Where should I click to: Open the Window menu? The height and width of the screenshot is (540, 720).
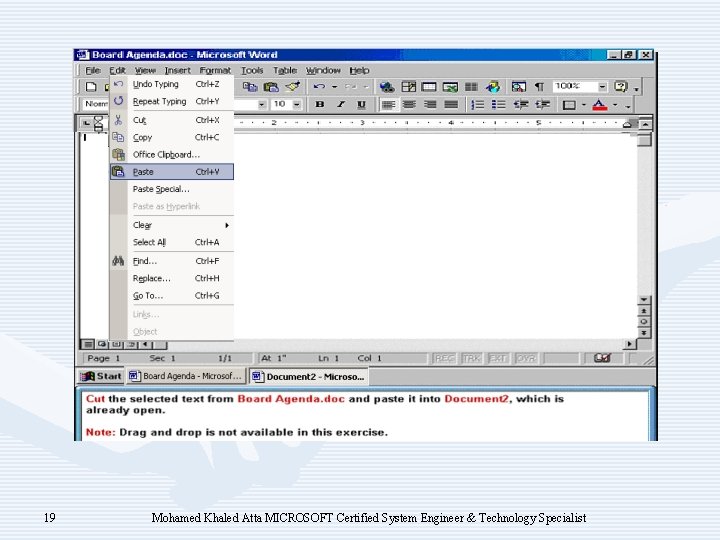click(323, 70)
